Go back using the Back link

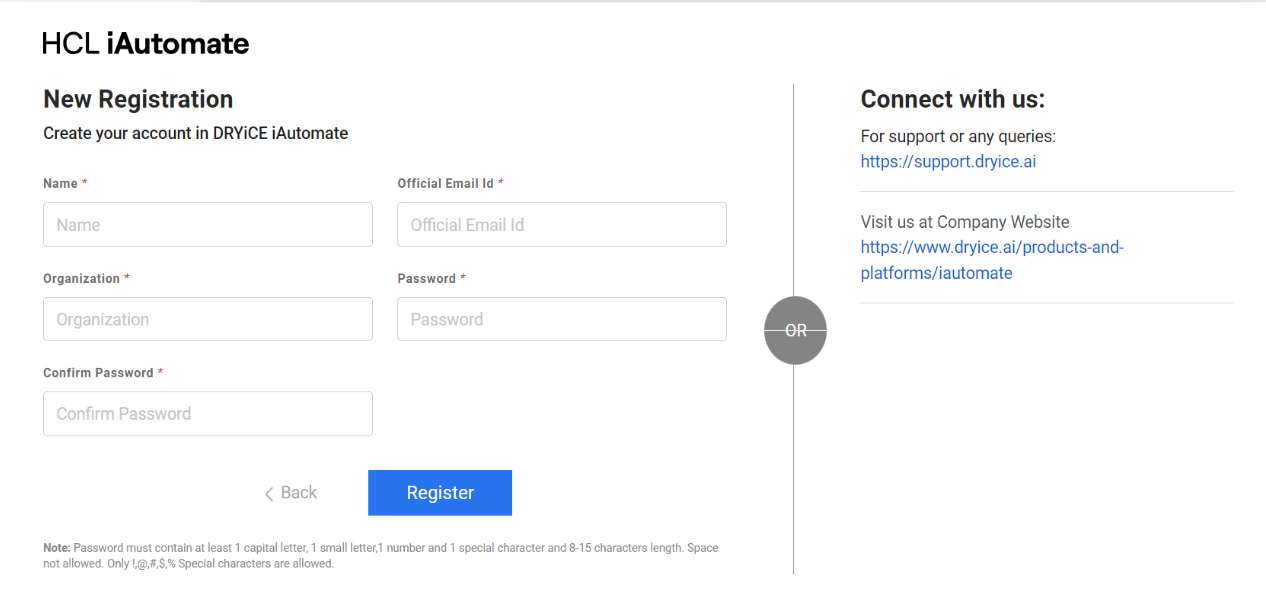coord(298,493)
